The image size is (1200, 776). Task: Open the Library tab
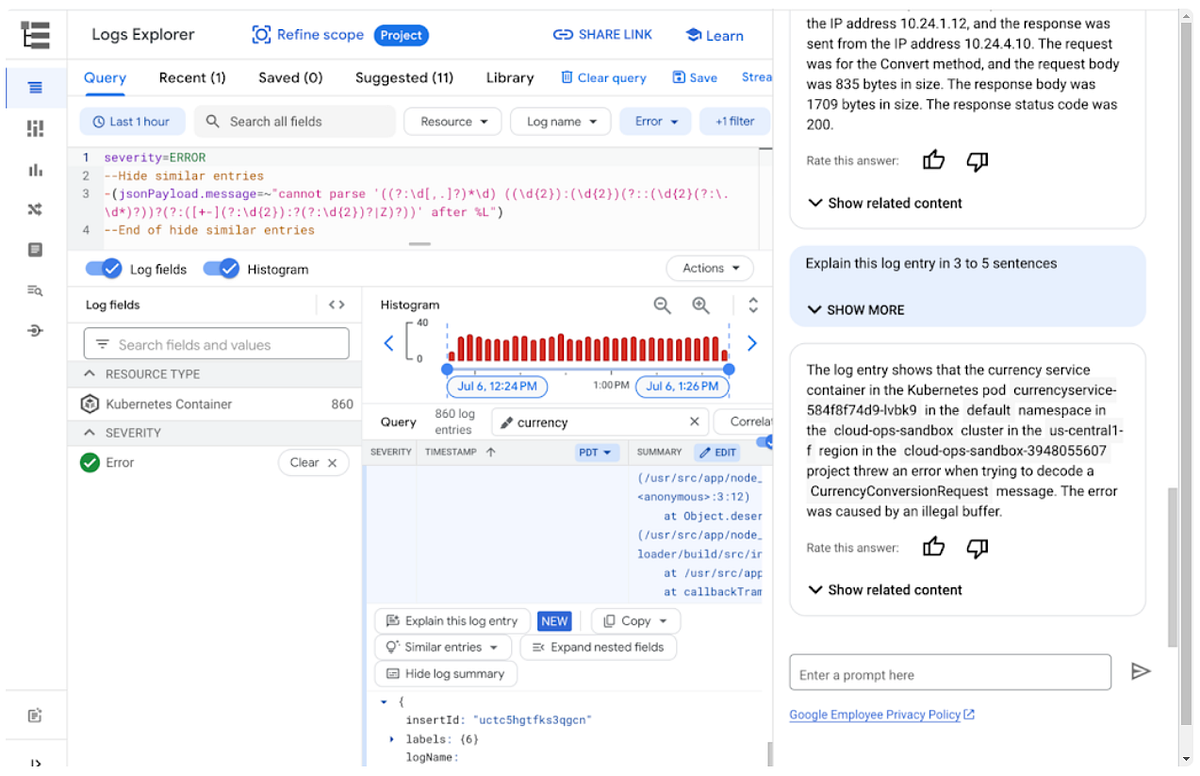(509, 77)
